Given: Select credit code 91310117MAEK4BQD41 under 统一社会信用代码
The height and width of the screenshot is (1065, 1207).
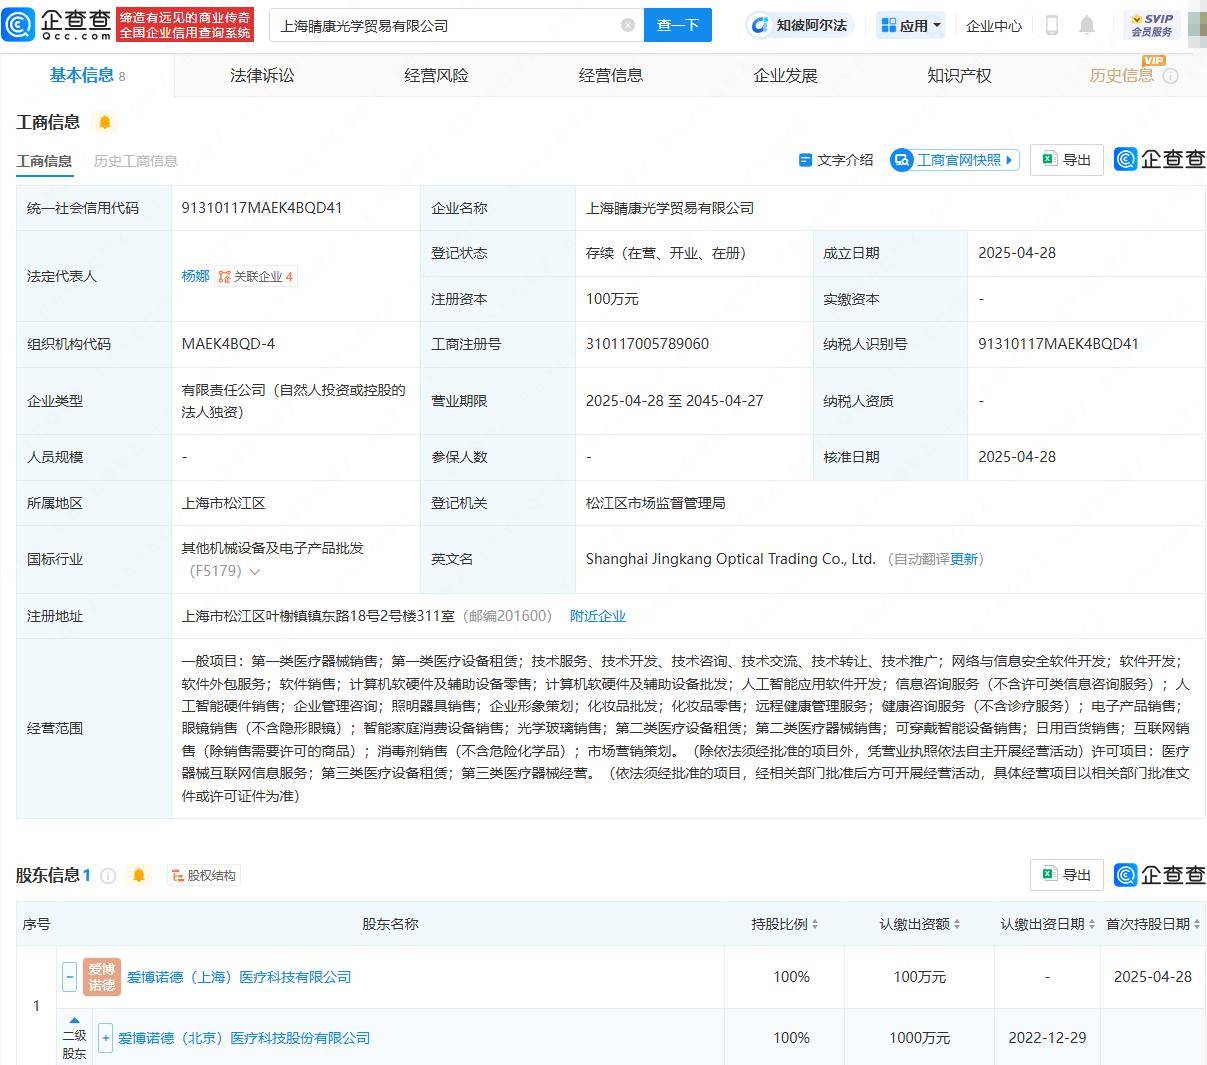Looking at the screenshot, I should click(262, 208).
